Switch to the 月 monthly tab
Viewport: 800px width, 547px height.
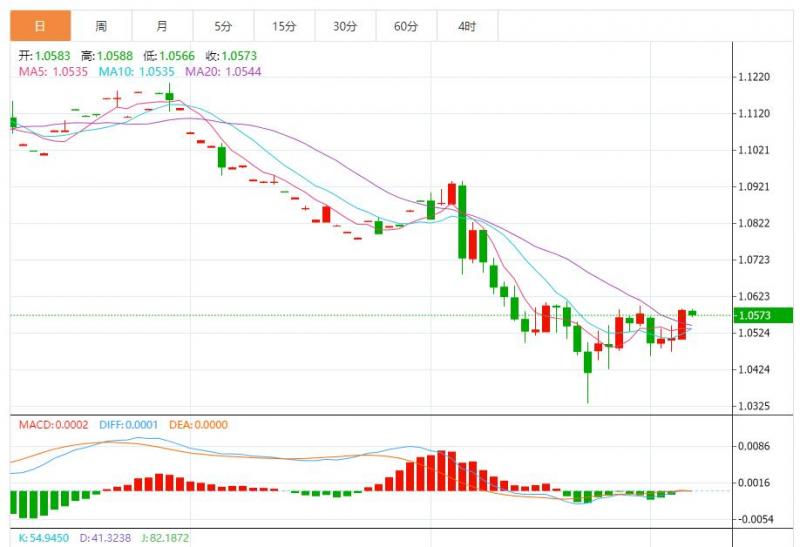(x=162, y=26)
